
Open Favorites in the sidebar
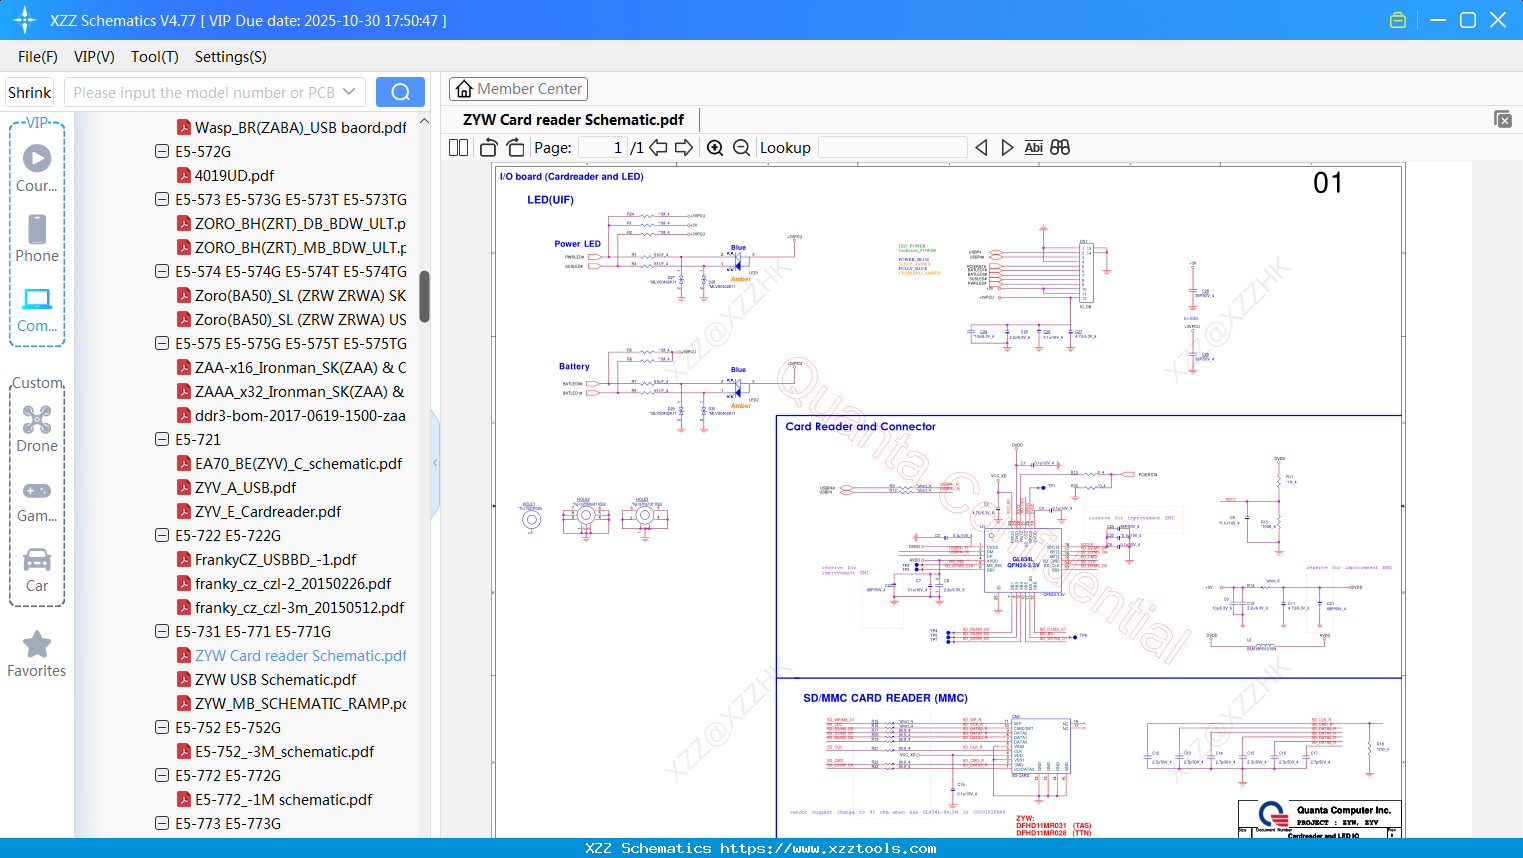pos(37,654)
